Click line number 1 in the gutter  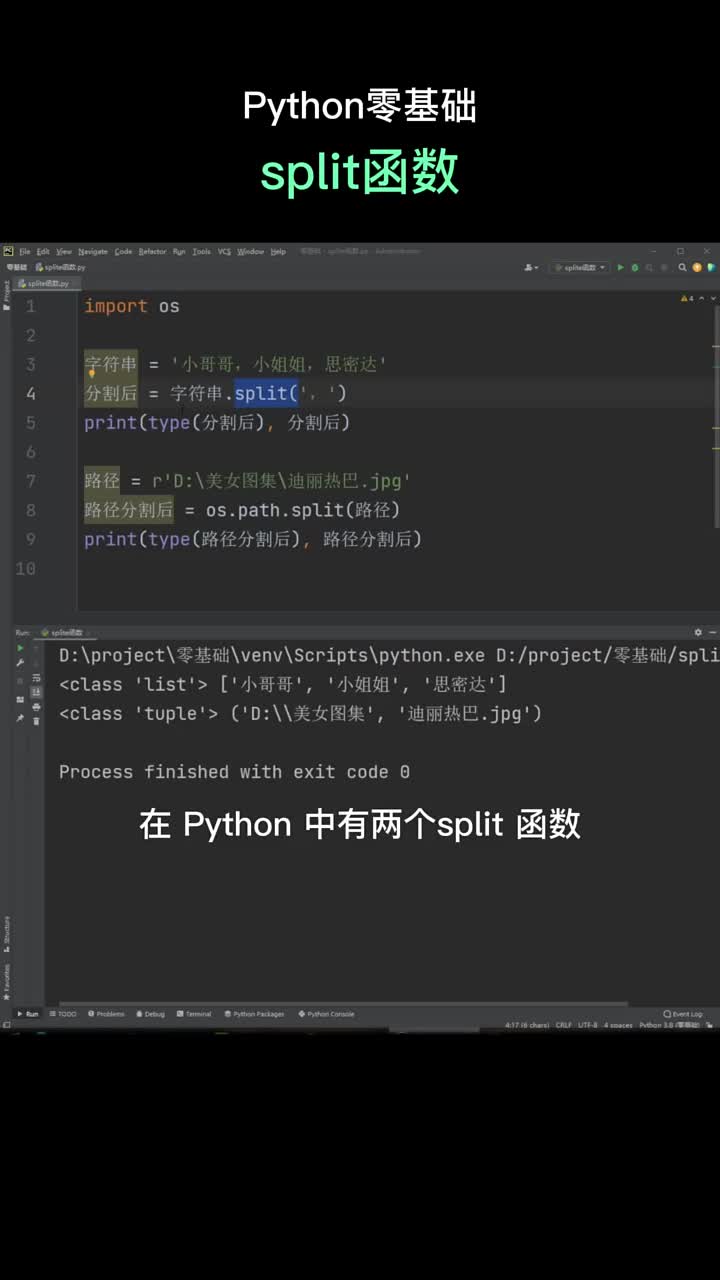(30, 306)
